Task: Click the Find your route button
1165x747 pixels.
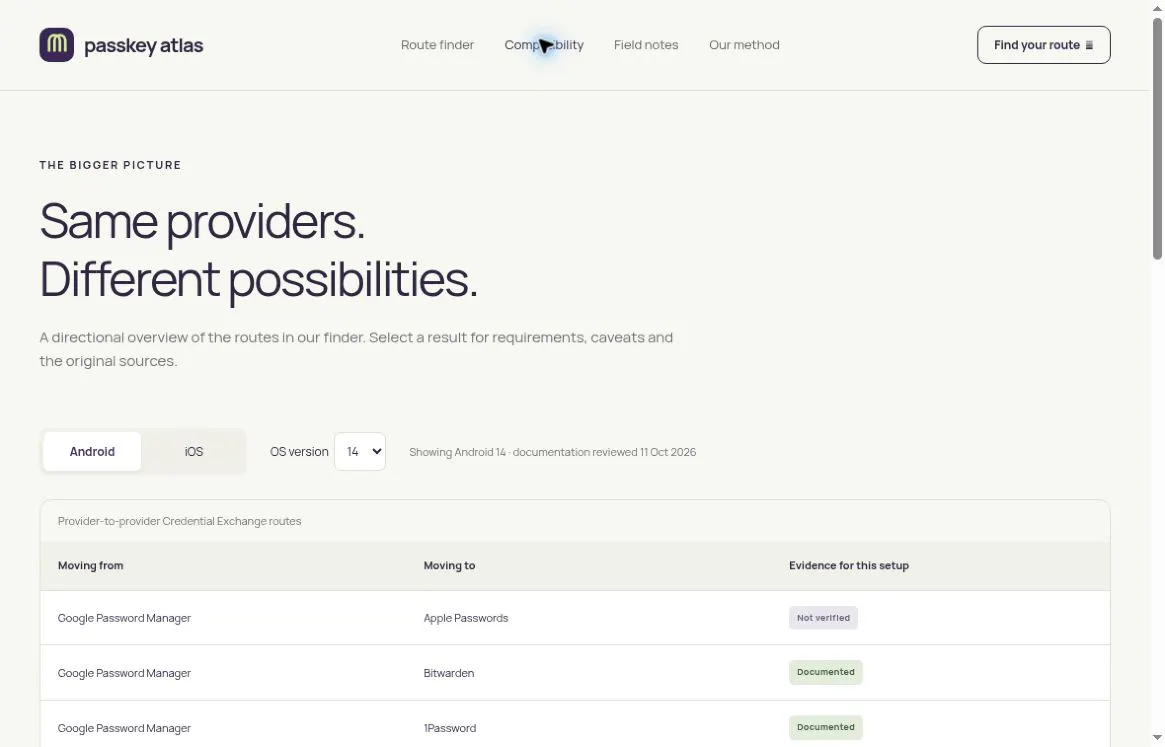Action: tap(1043, 45)
